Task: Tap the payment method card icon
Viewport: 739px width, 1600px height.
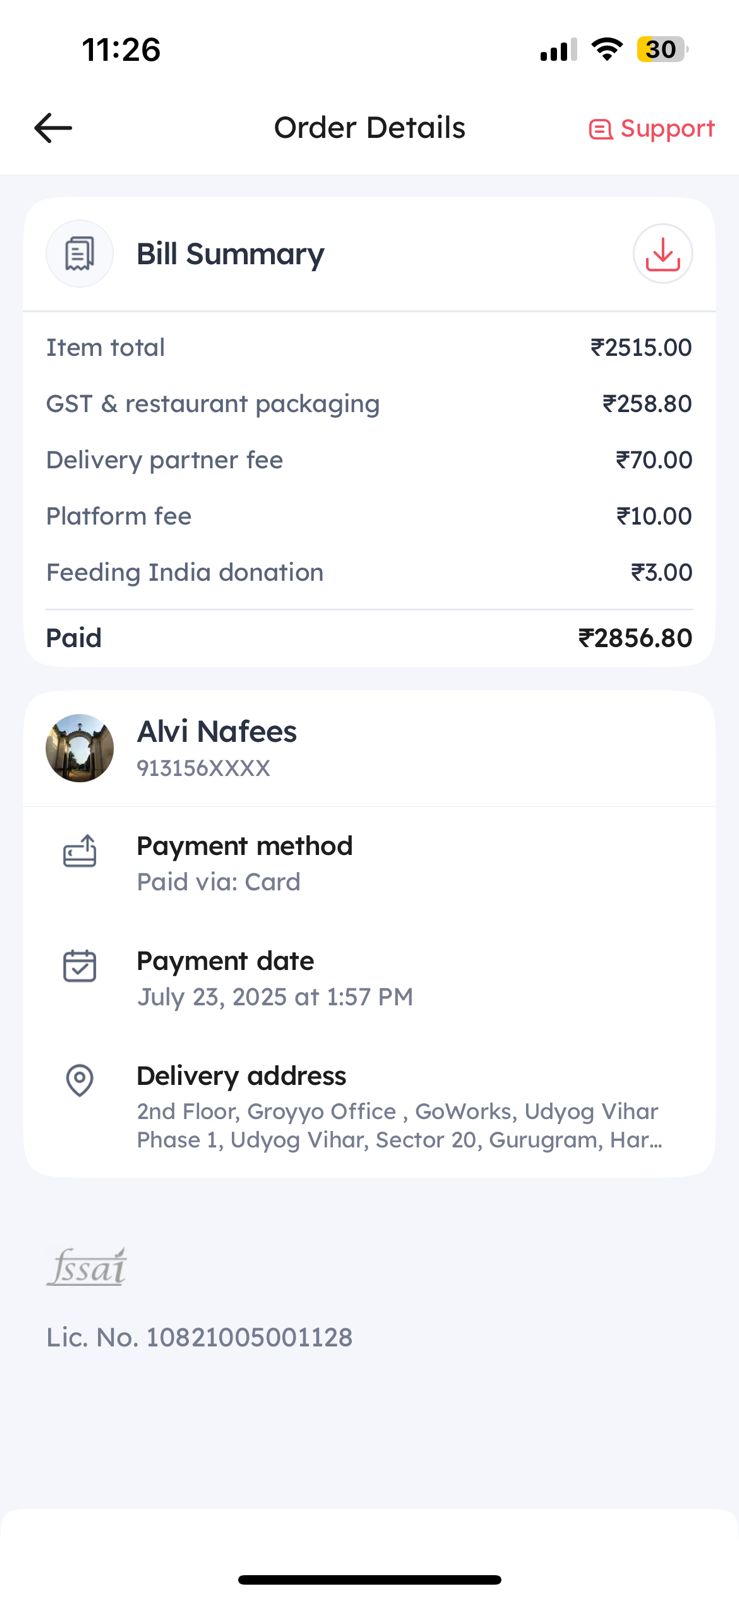Action: (80, 851)
